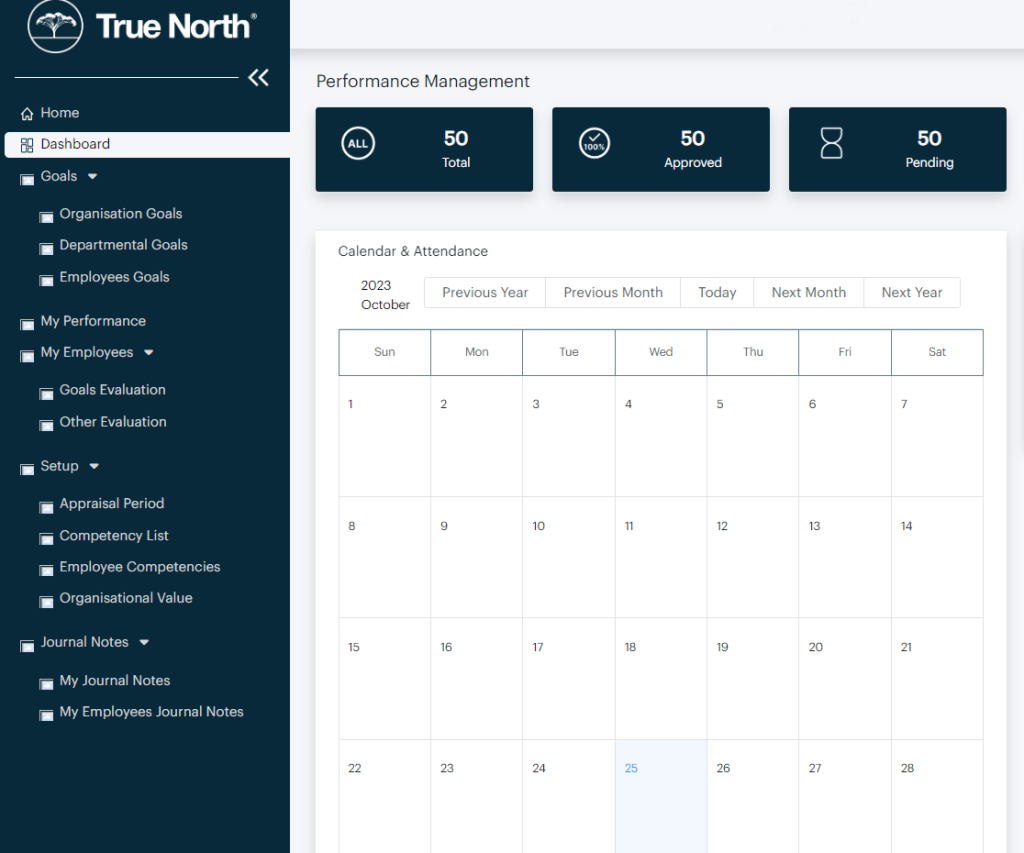1024x853 pixels.
Task: Click the Next Month button
Action: point(808,292)
